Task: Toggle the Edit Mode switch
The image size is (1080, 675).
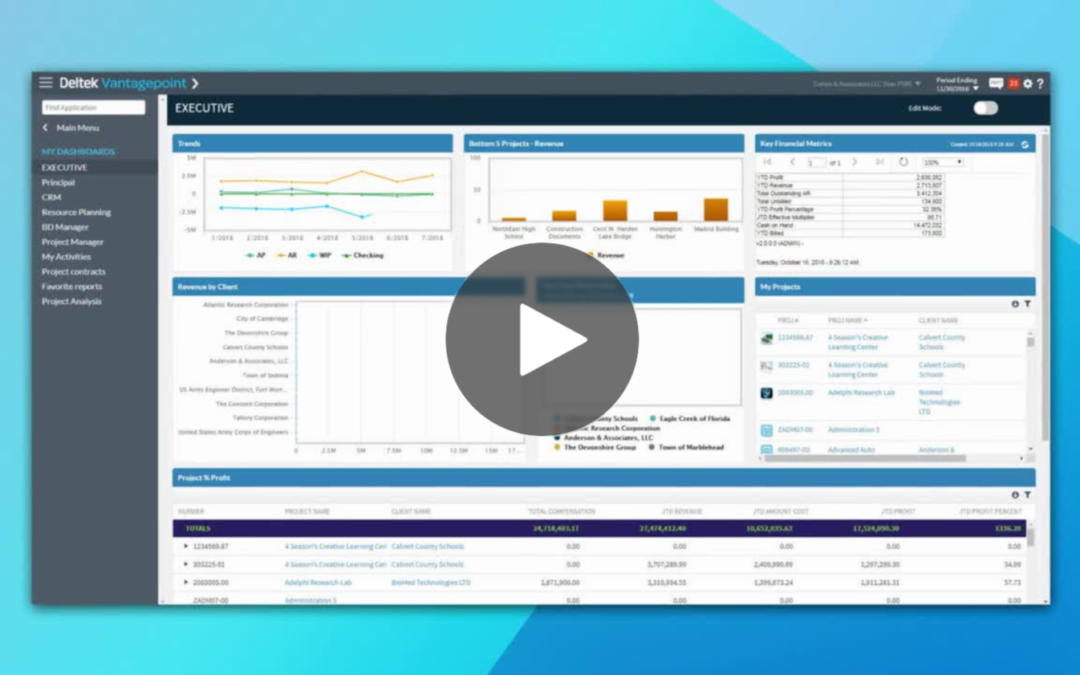Action: pos(986,108)
